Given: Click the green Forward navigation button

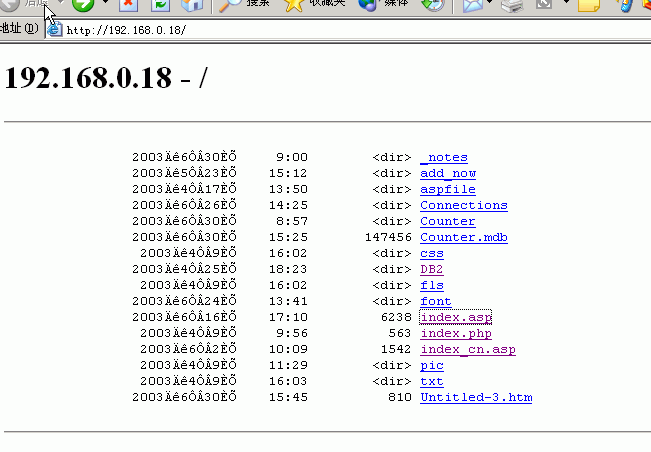Looking at the screenshot, I should pyautogui.click(x=82, y=5).
